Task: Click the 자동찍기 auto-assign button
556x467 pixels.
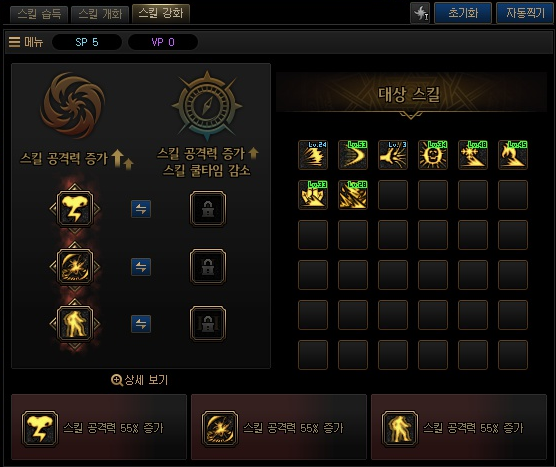Action: (524, 13)
